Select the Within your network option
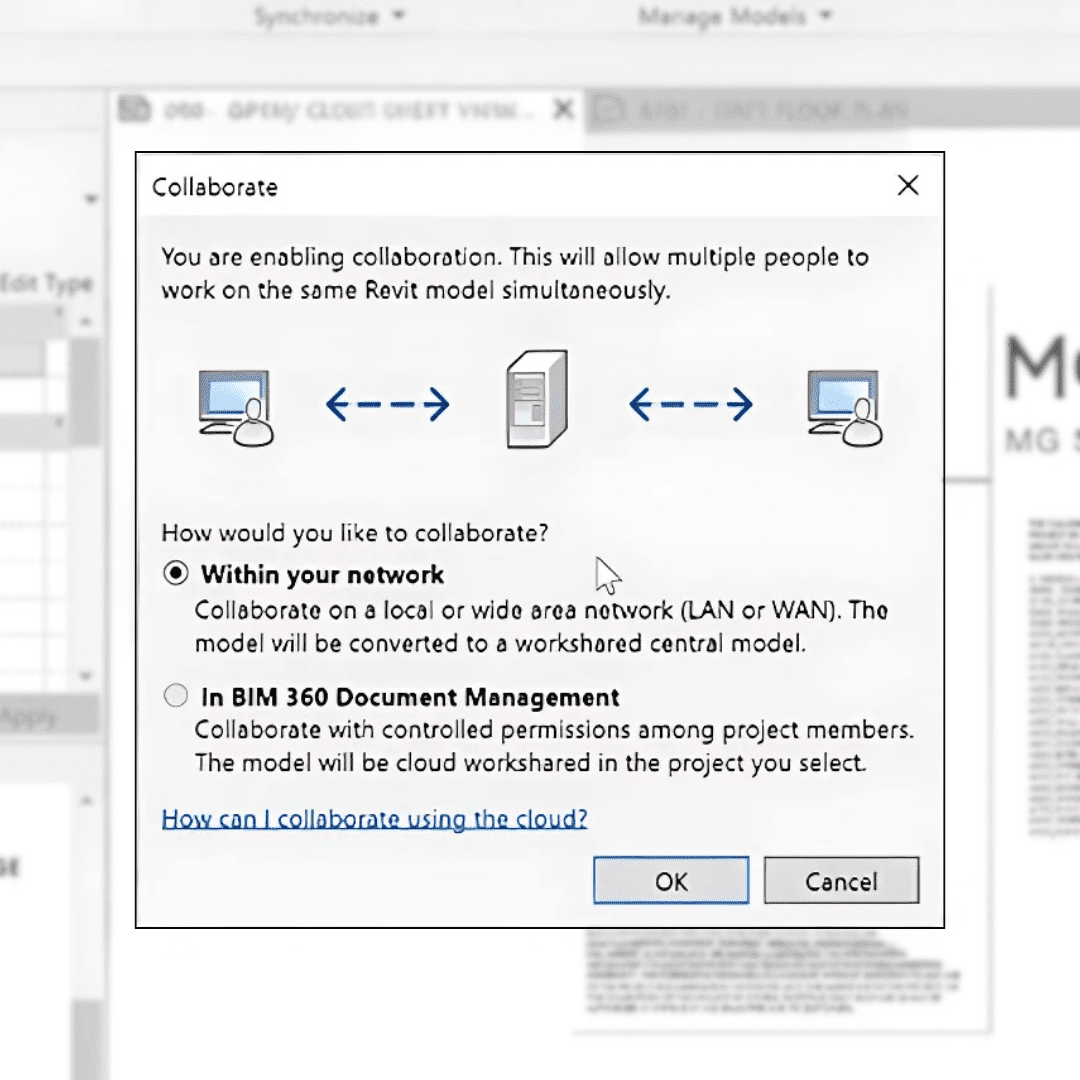 coord(176,574)
